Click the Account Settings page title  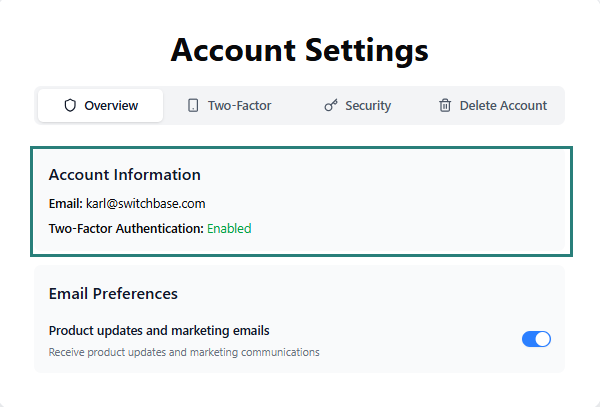[299, 49]
